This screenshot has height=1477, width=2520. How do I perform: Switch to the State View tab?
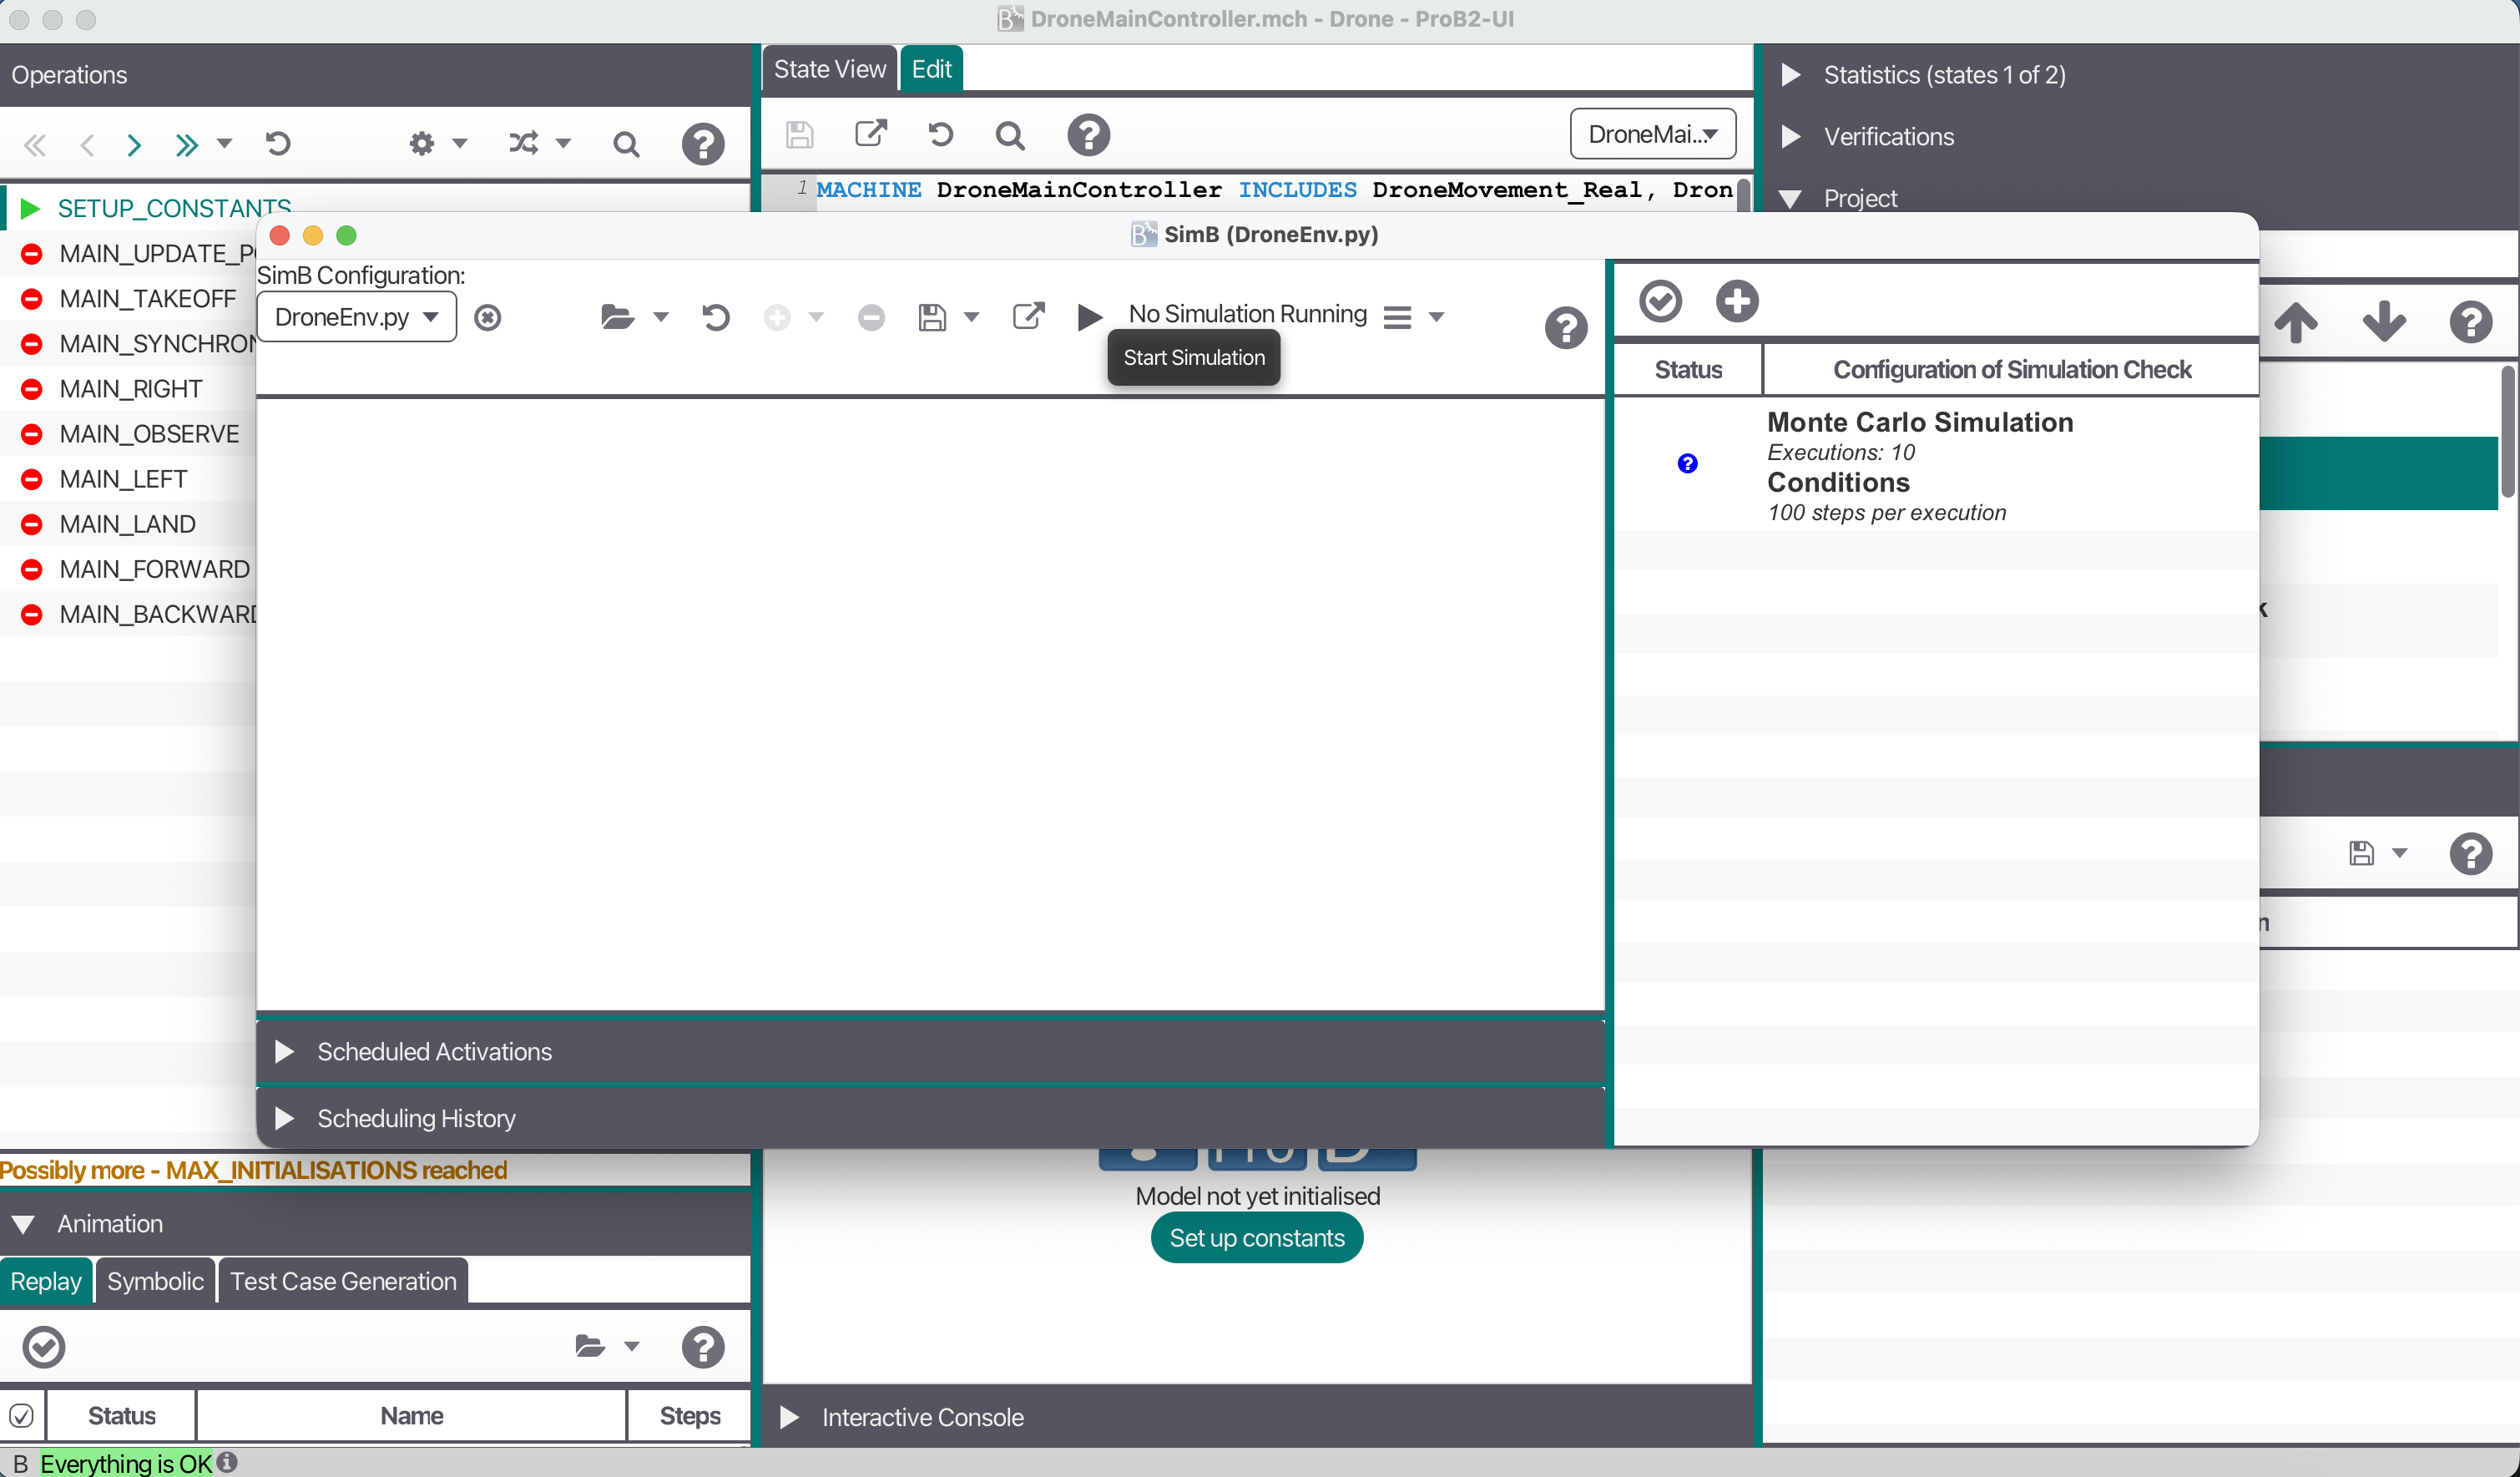(829, 68)
